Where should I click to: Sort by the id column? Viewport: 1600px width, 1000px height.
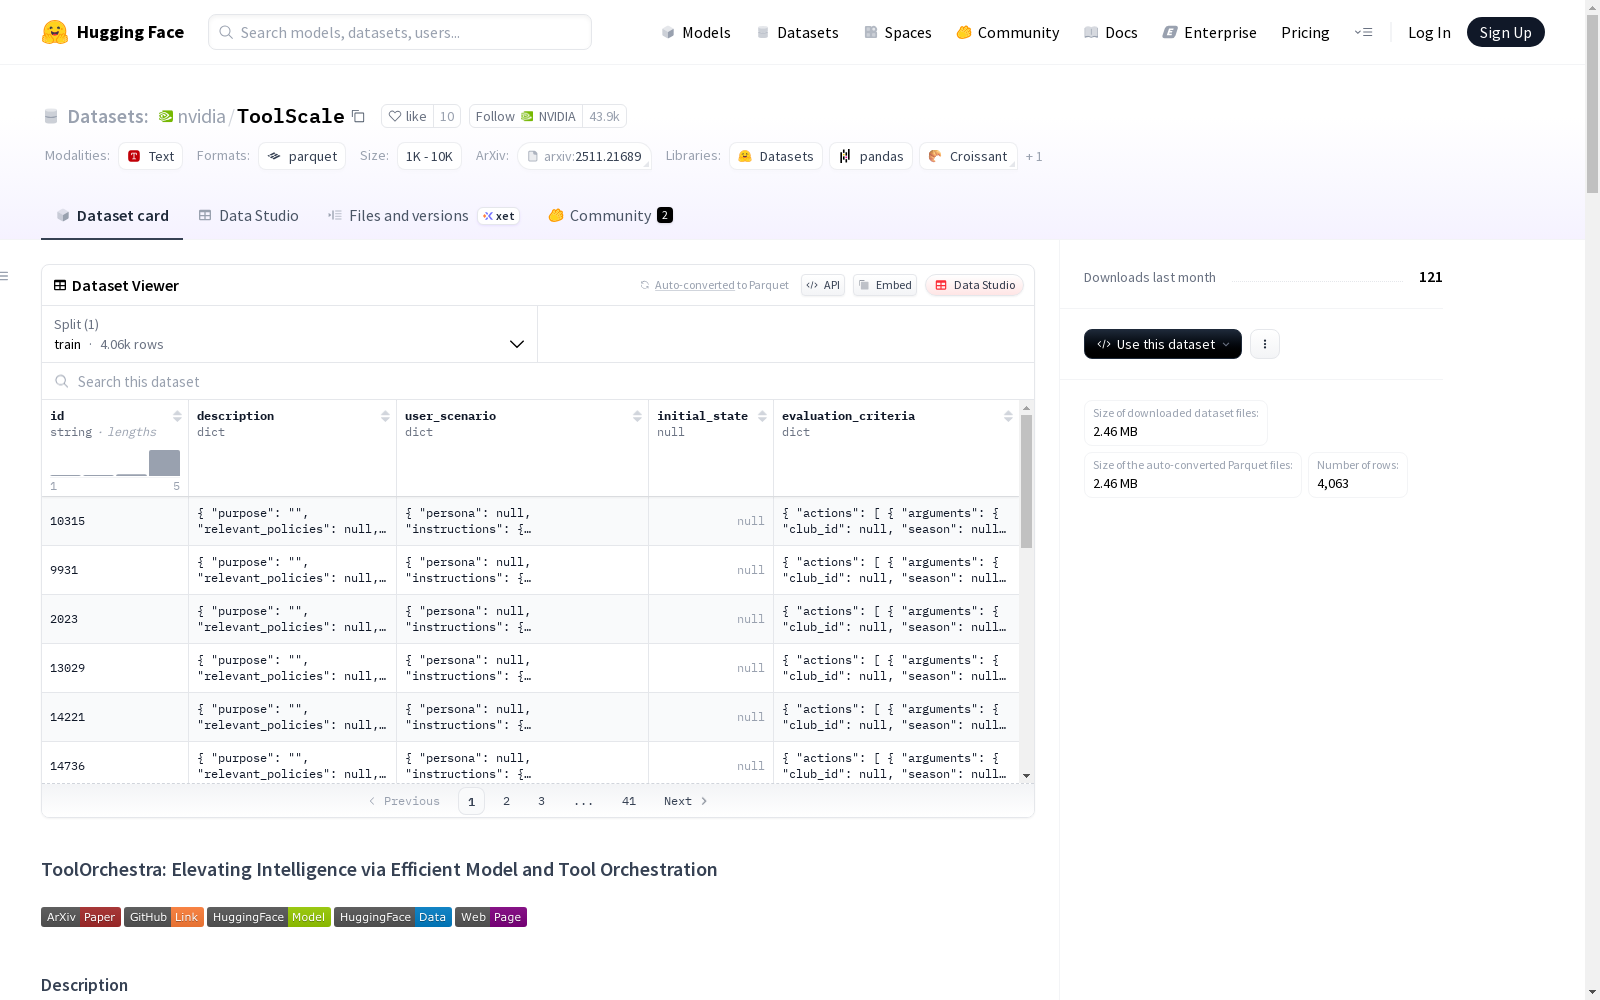click(x=177, y=416)
